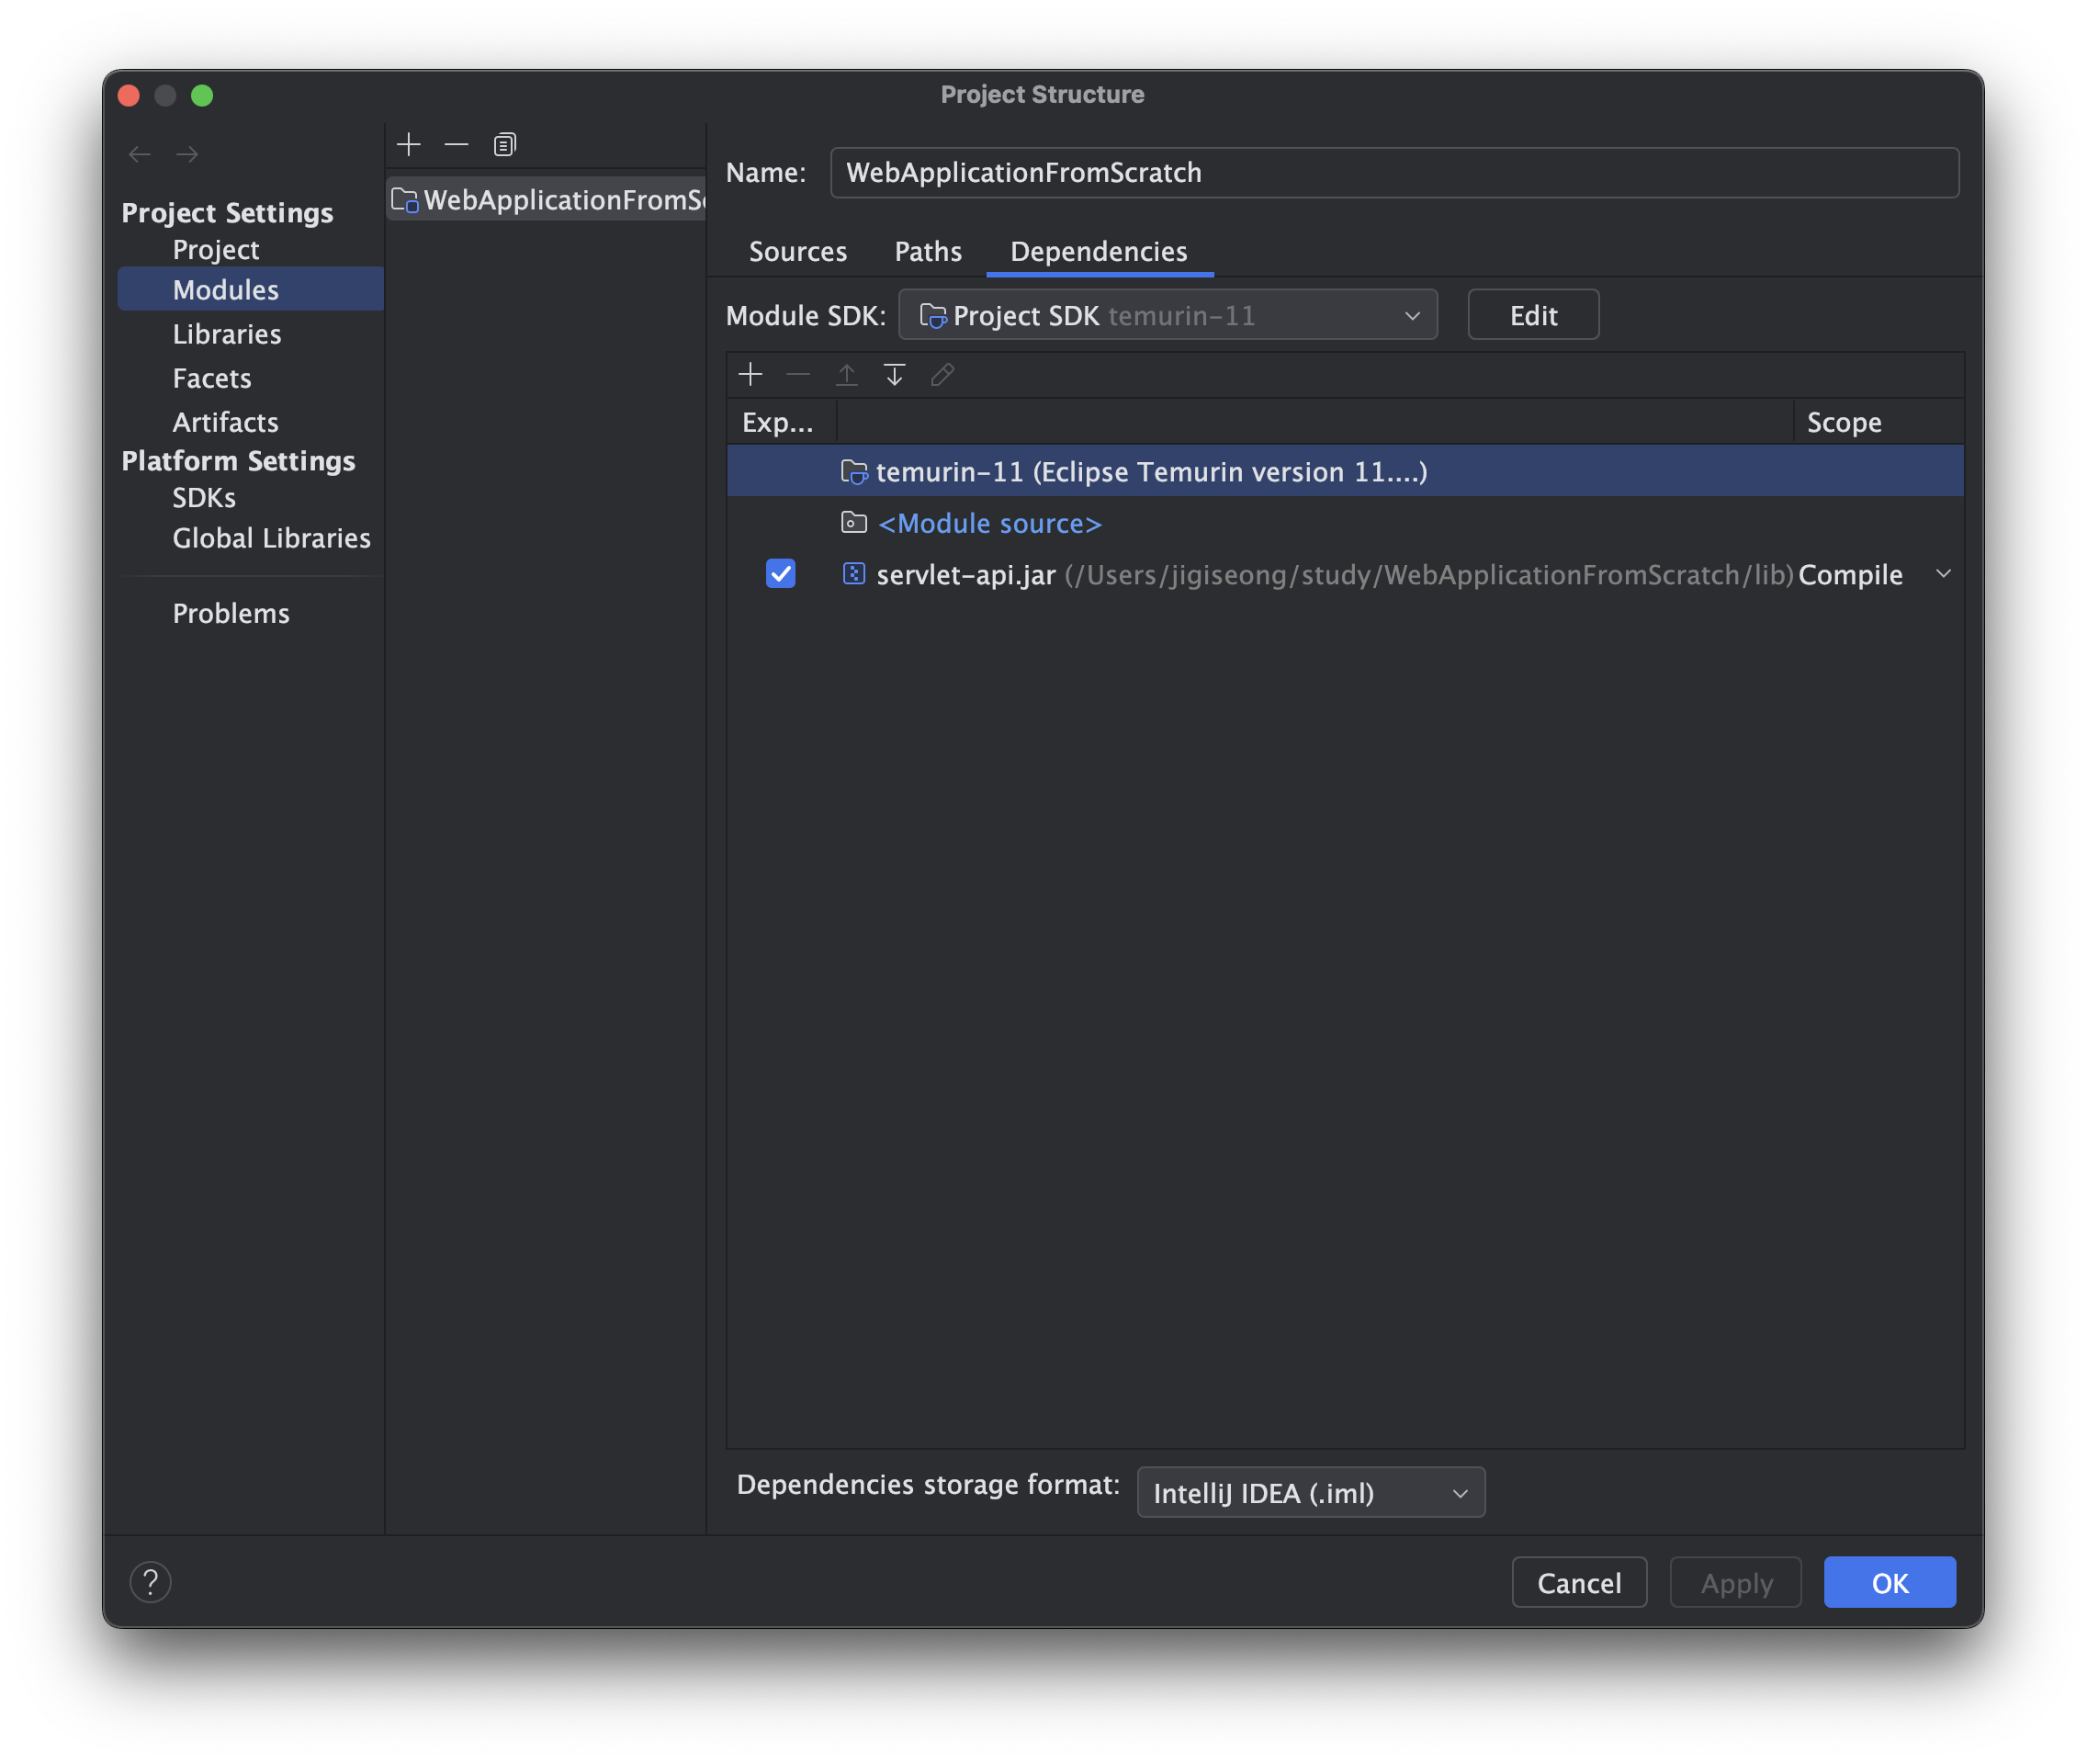
Task: Open Facets in the sidebar
Action: (x=211, y=378)
